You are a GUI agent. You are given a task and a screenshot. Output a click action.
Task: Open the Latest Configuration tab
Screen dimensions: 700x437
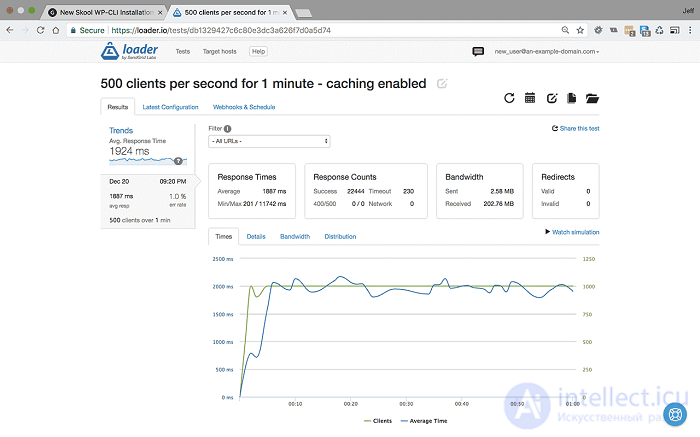pyautogui.click(x=170, y=107)
